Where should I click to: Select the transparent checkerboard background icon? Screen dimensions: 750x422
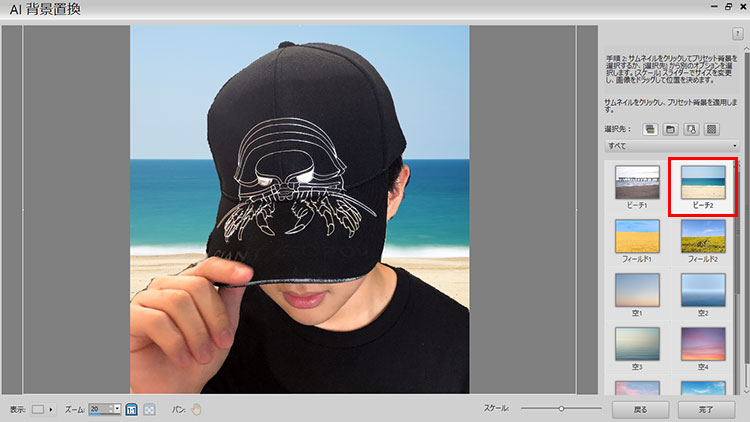[x=712, y=129]
